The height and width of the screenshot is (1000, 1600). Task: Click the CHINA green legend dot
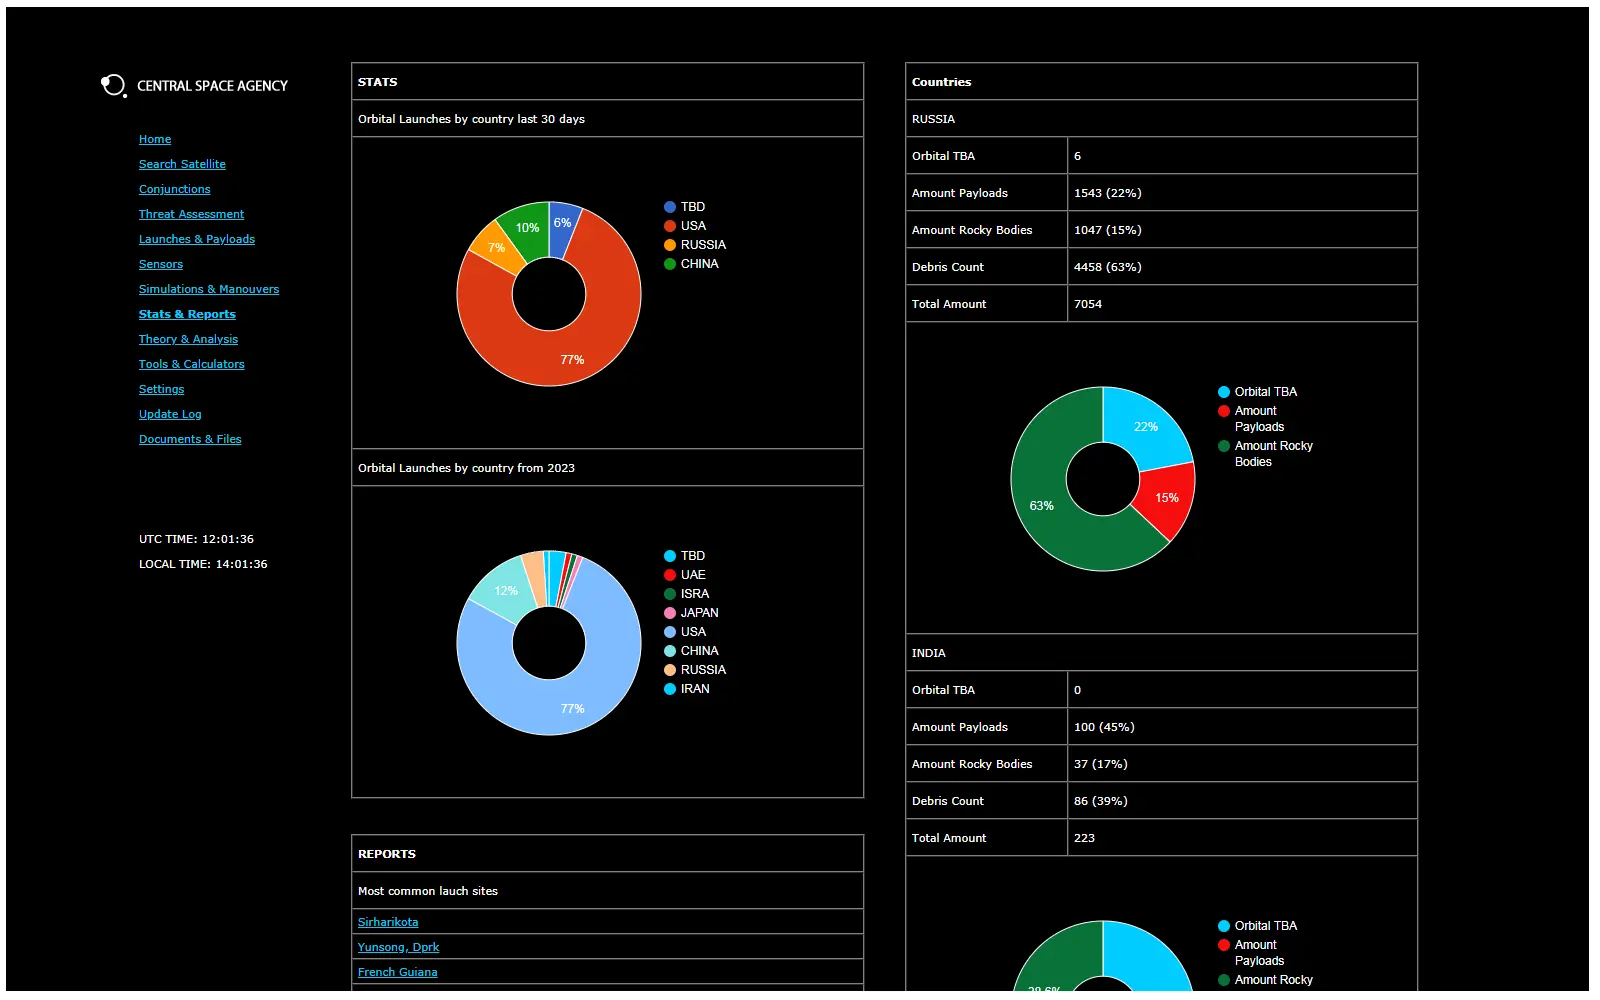[x=668, y=263]
